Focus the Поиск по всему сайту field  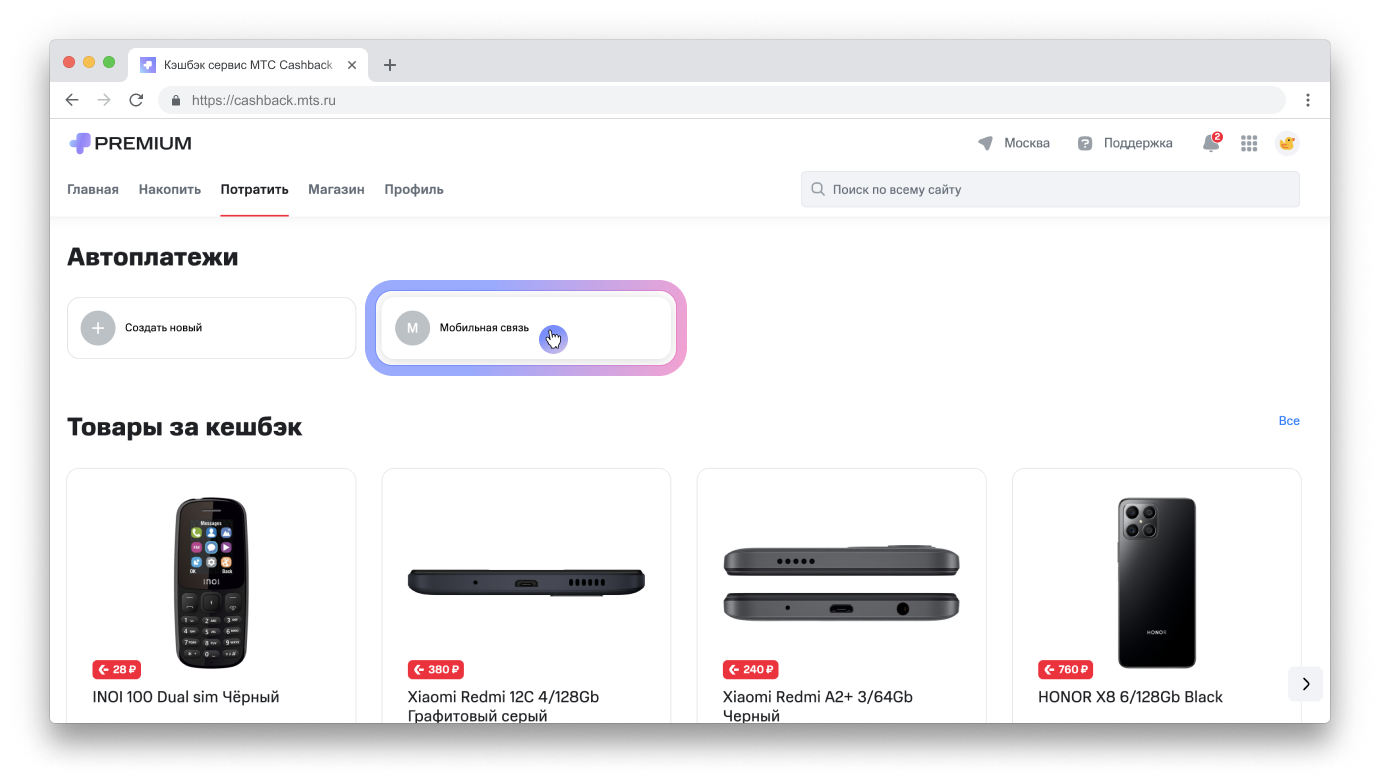tap(1050, 189)
